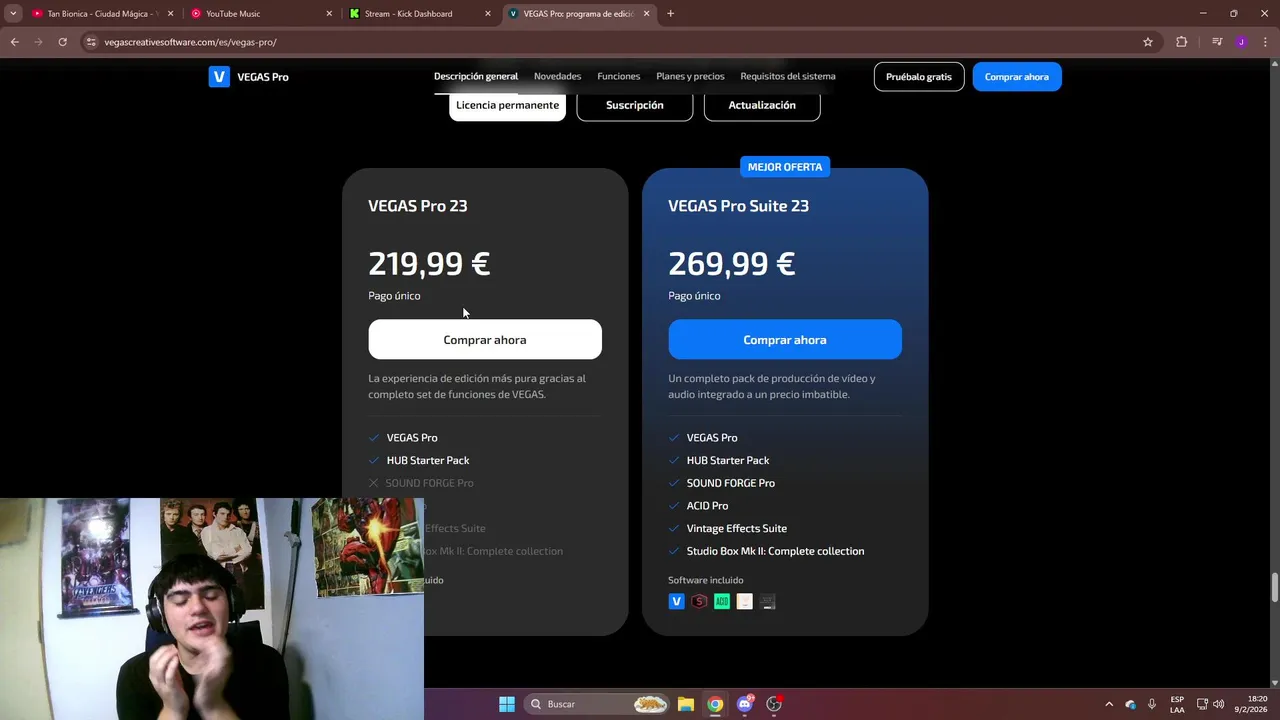Screen dimensions: 1280x720
Task: Buy VEGAS Pro 23 with Comprar ahora
Action: click(485, 340)
